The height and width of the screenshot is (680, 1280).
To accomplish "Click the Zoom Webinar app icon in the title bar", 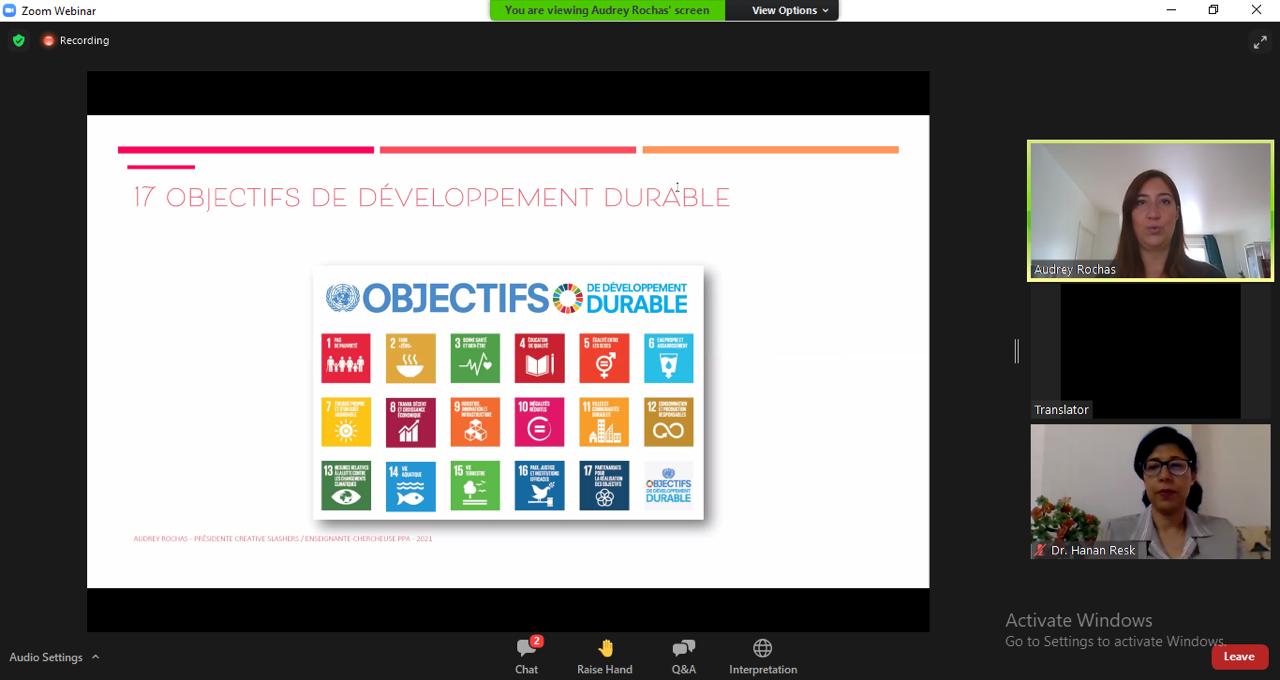I will tap(10, 10).
